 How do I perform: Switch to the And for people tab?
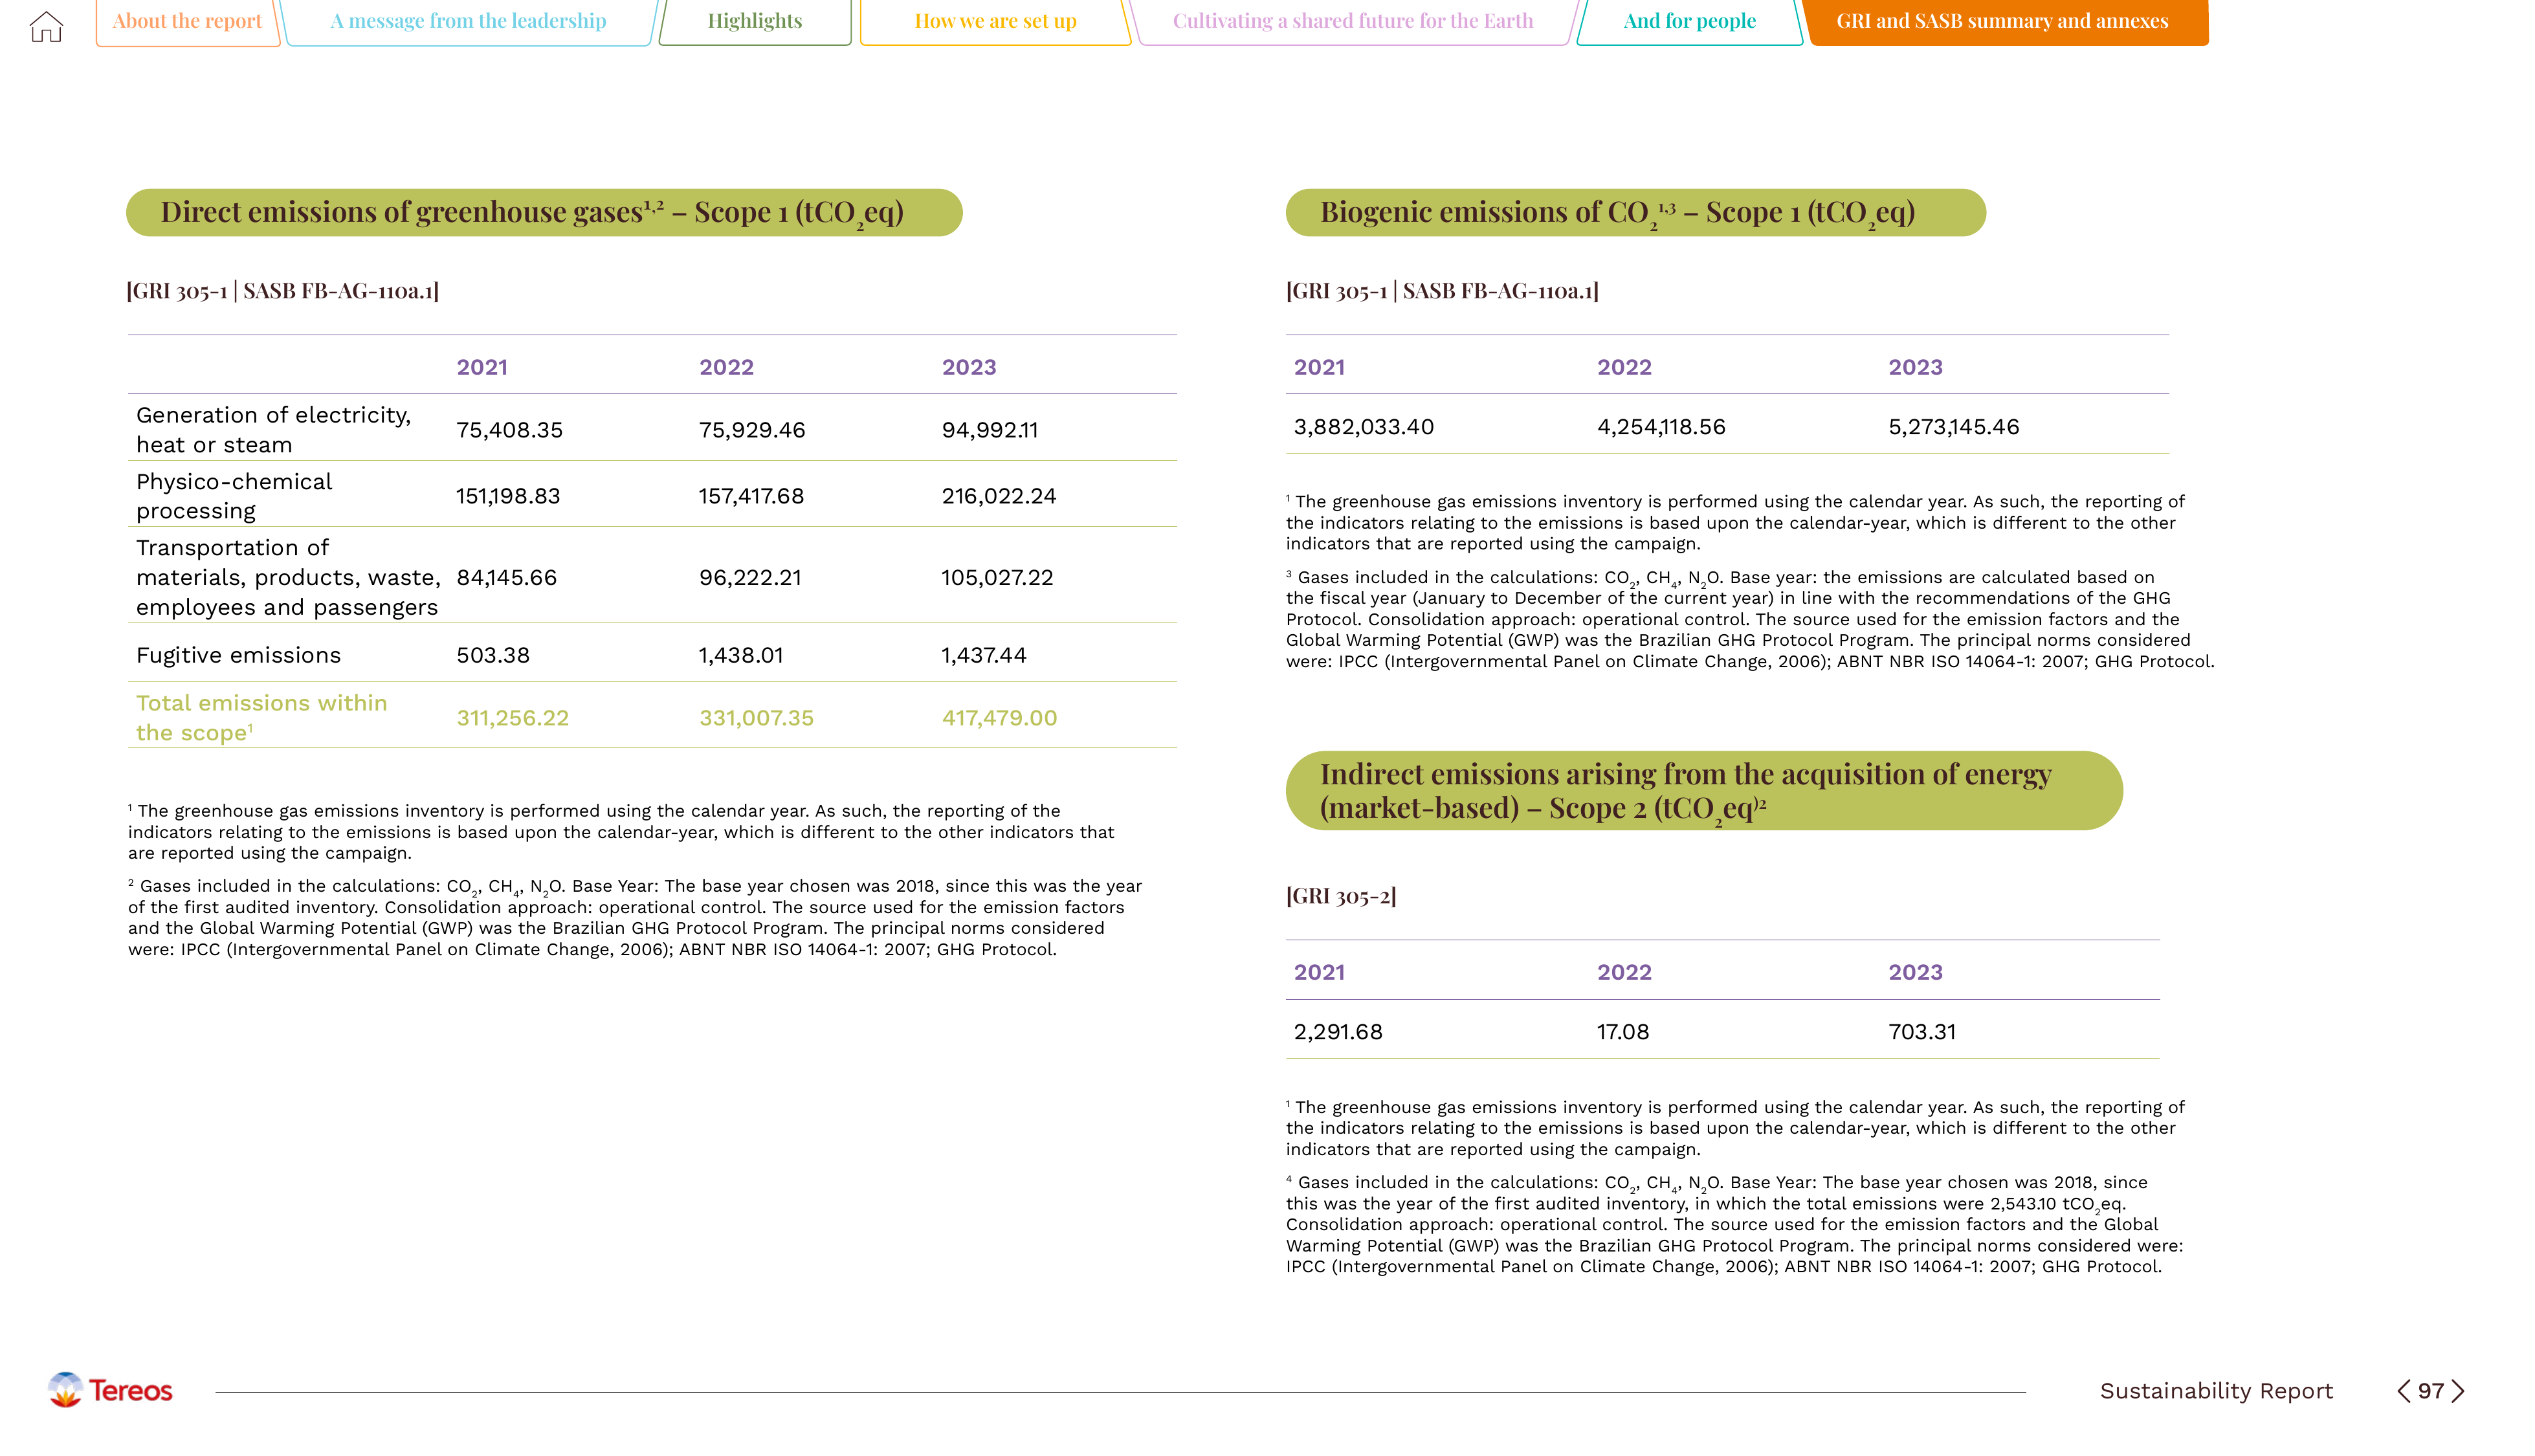click(1689, 21)
